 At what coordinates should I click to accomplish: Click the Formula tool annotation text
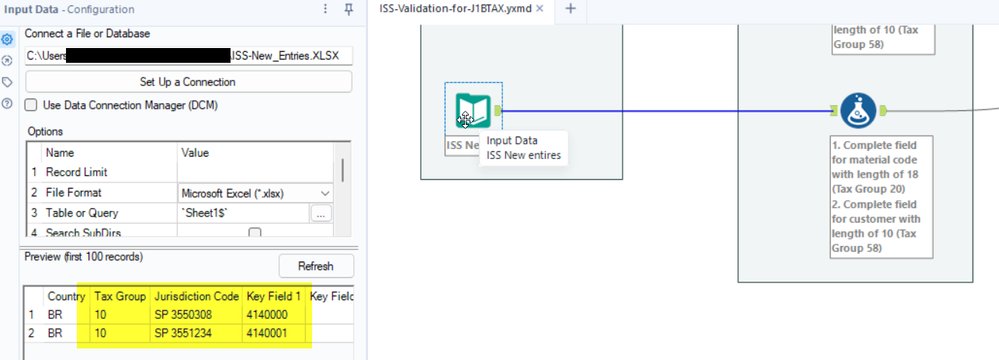point(882,196)
